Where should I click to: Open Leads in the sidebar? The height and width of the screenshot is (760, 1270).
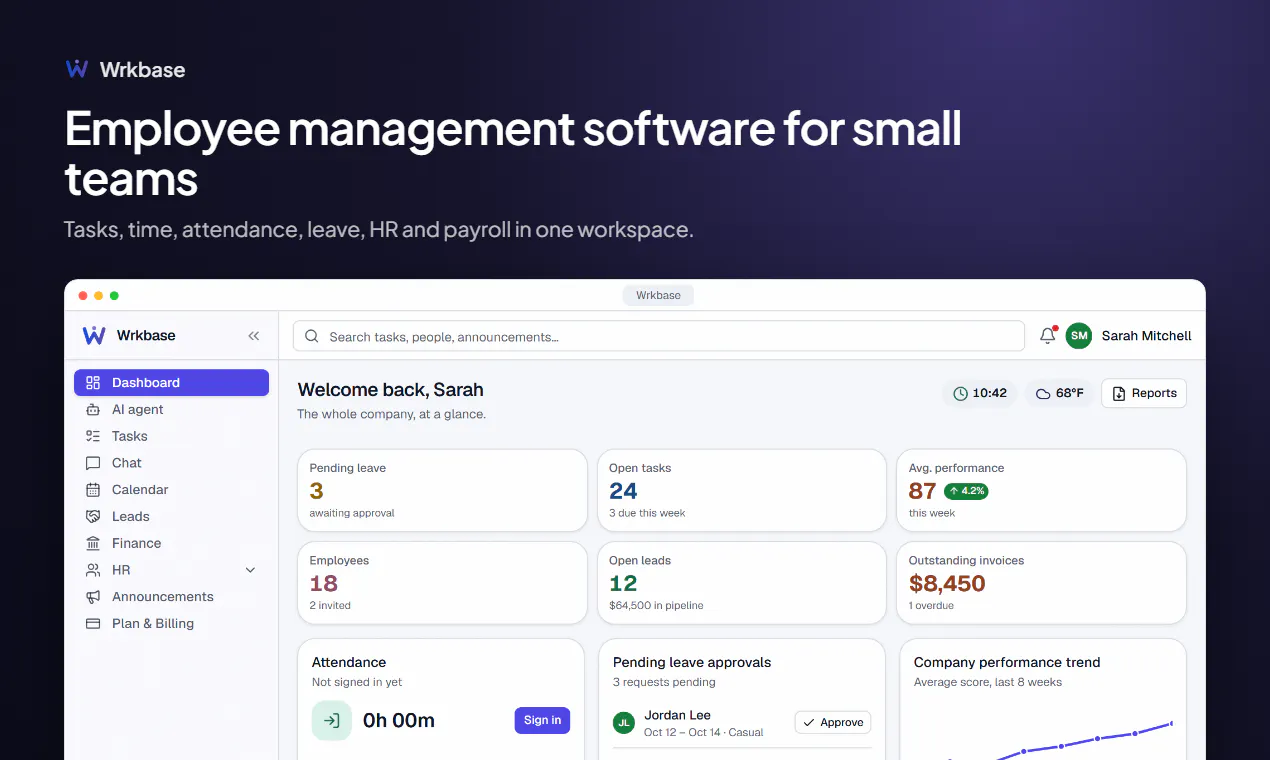(x=171, y=517)
